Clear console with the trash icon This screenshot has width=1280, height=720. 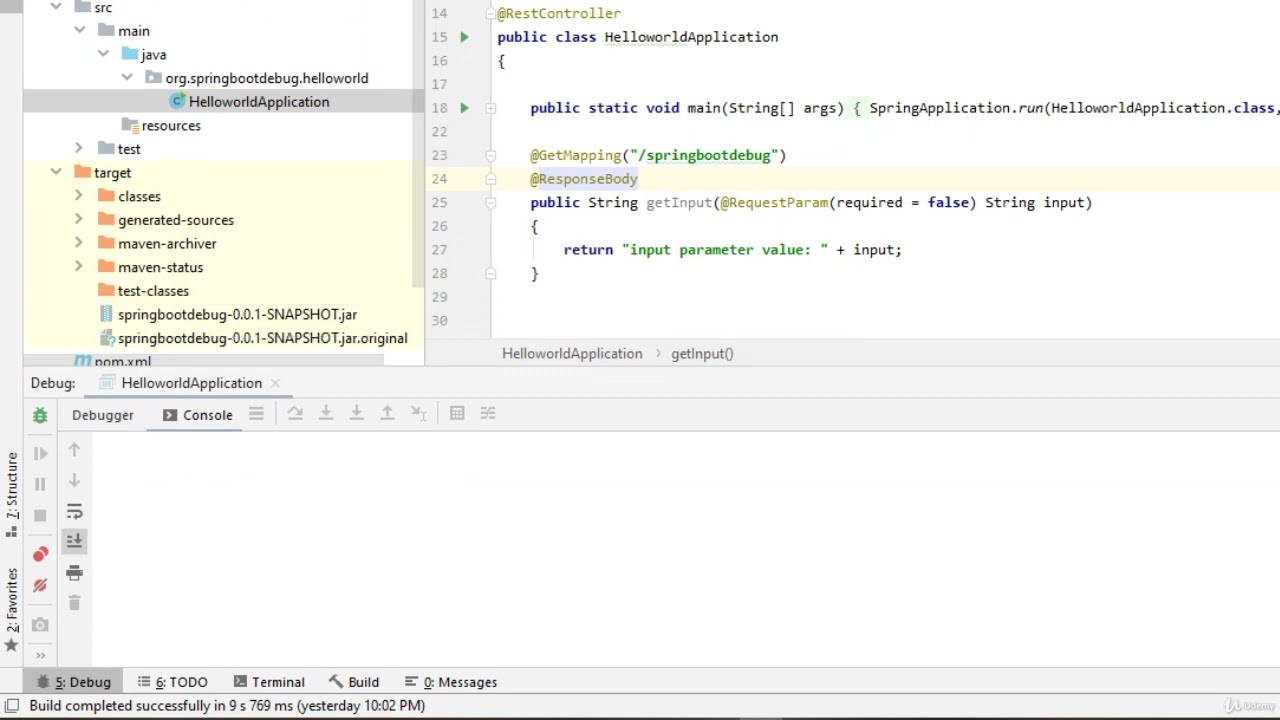point(74,603)
